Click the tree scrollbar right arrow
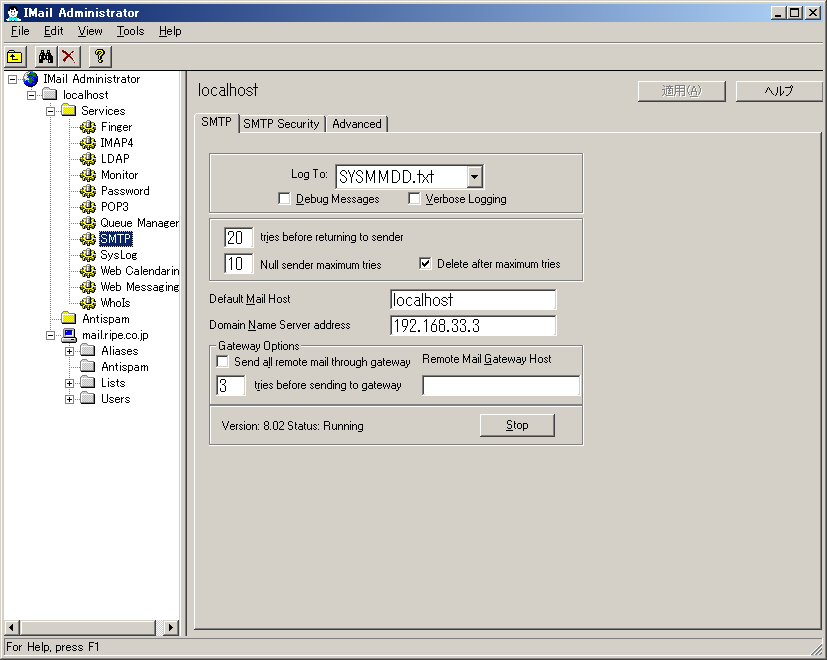Image resolution: width=827 pixels, height=660 pixels. 170,627
